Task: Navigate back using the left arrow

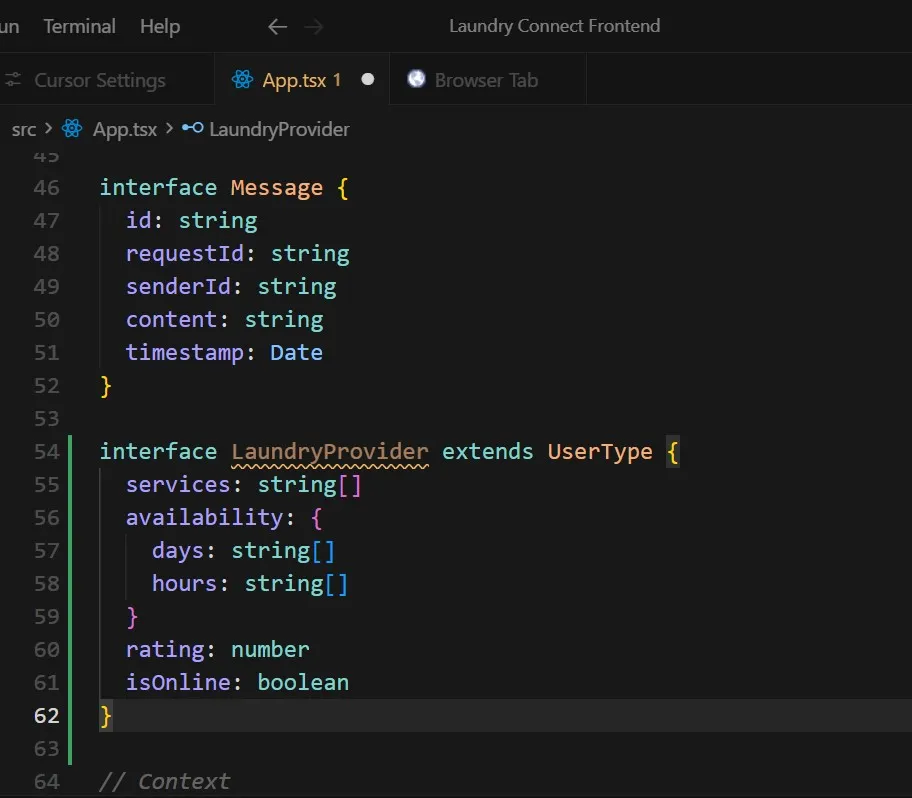Action: [x=277, y=27]
